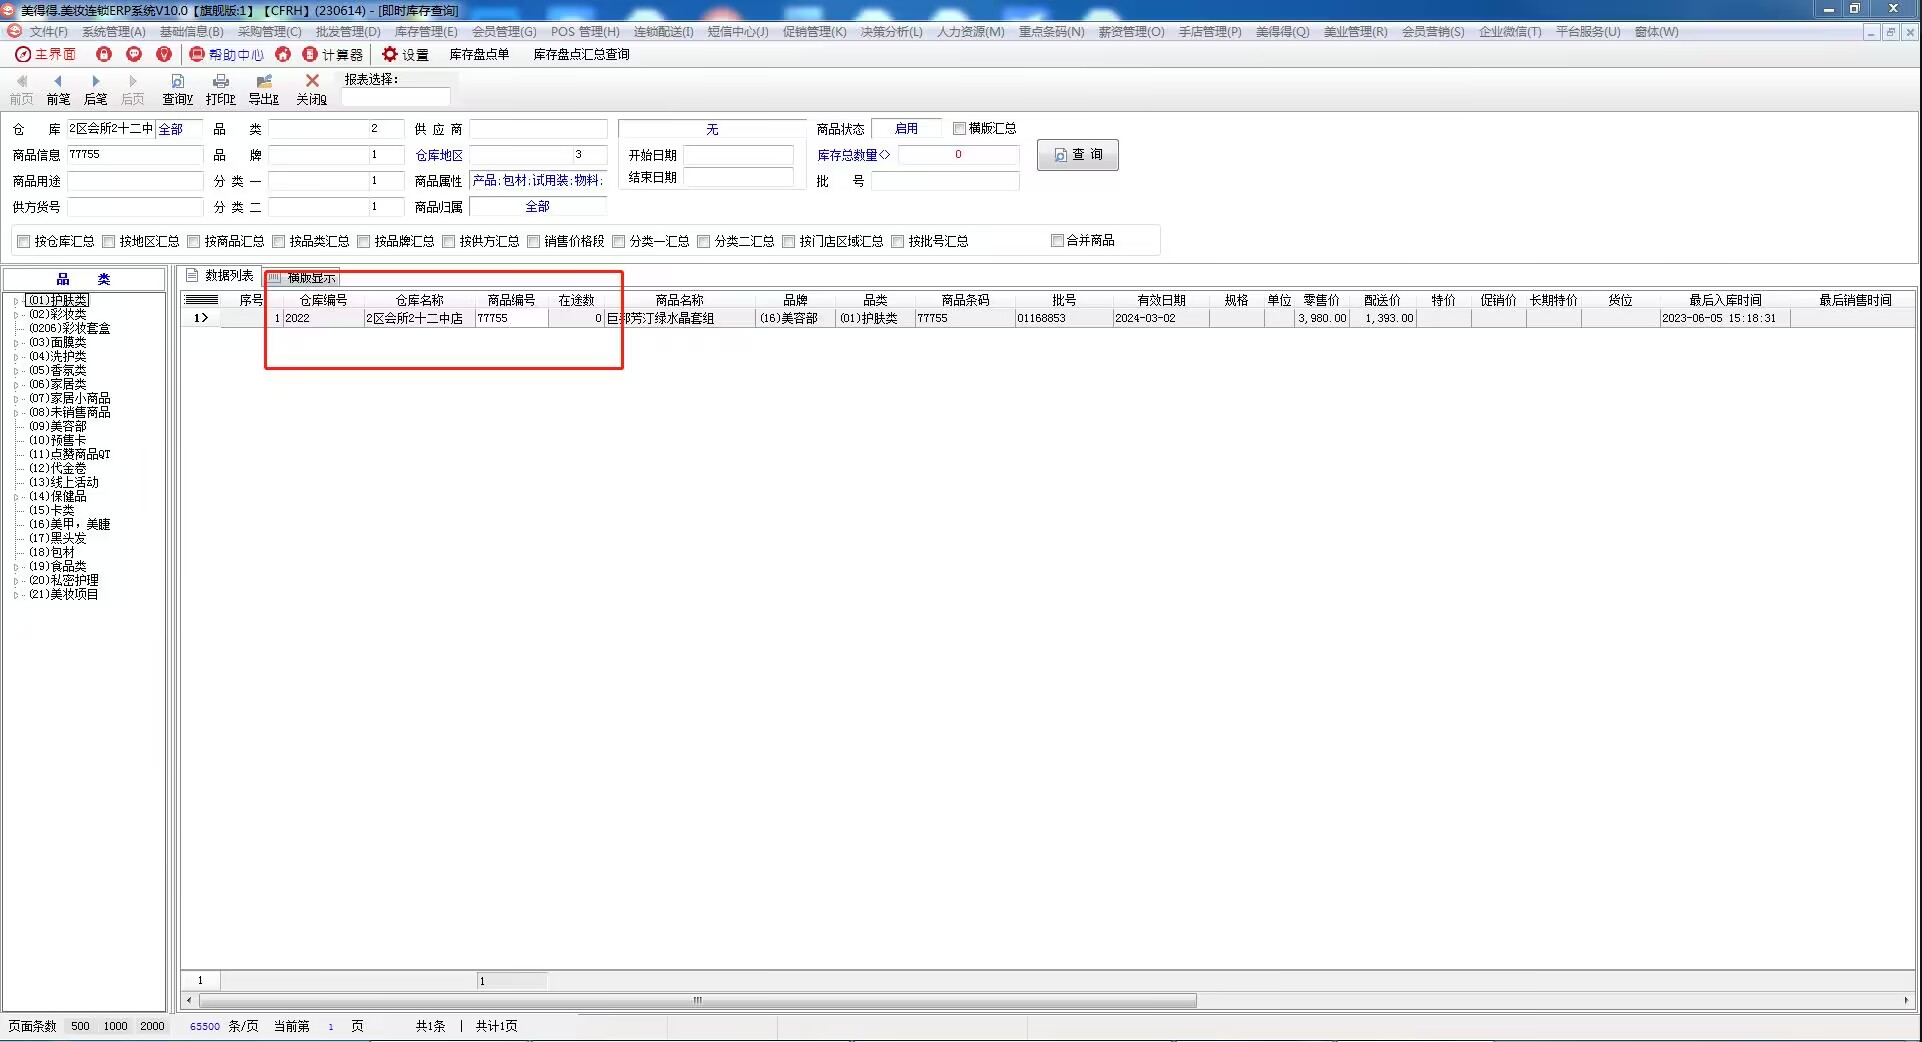The image size is (1922, 1042).
Task: Expand the (18)包材 category node
Action: tap(16, 552)
